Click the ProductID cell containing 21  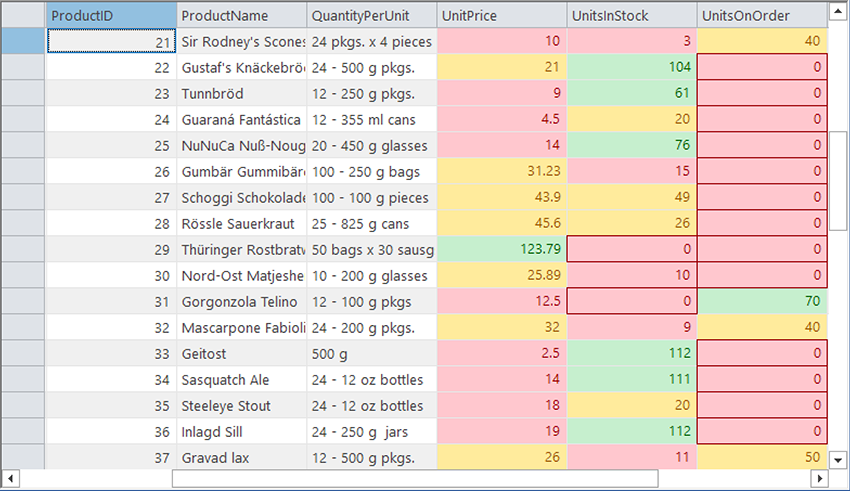point(112,41)
